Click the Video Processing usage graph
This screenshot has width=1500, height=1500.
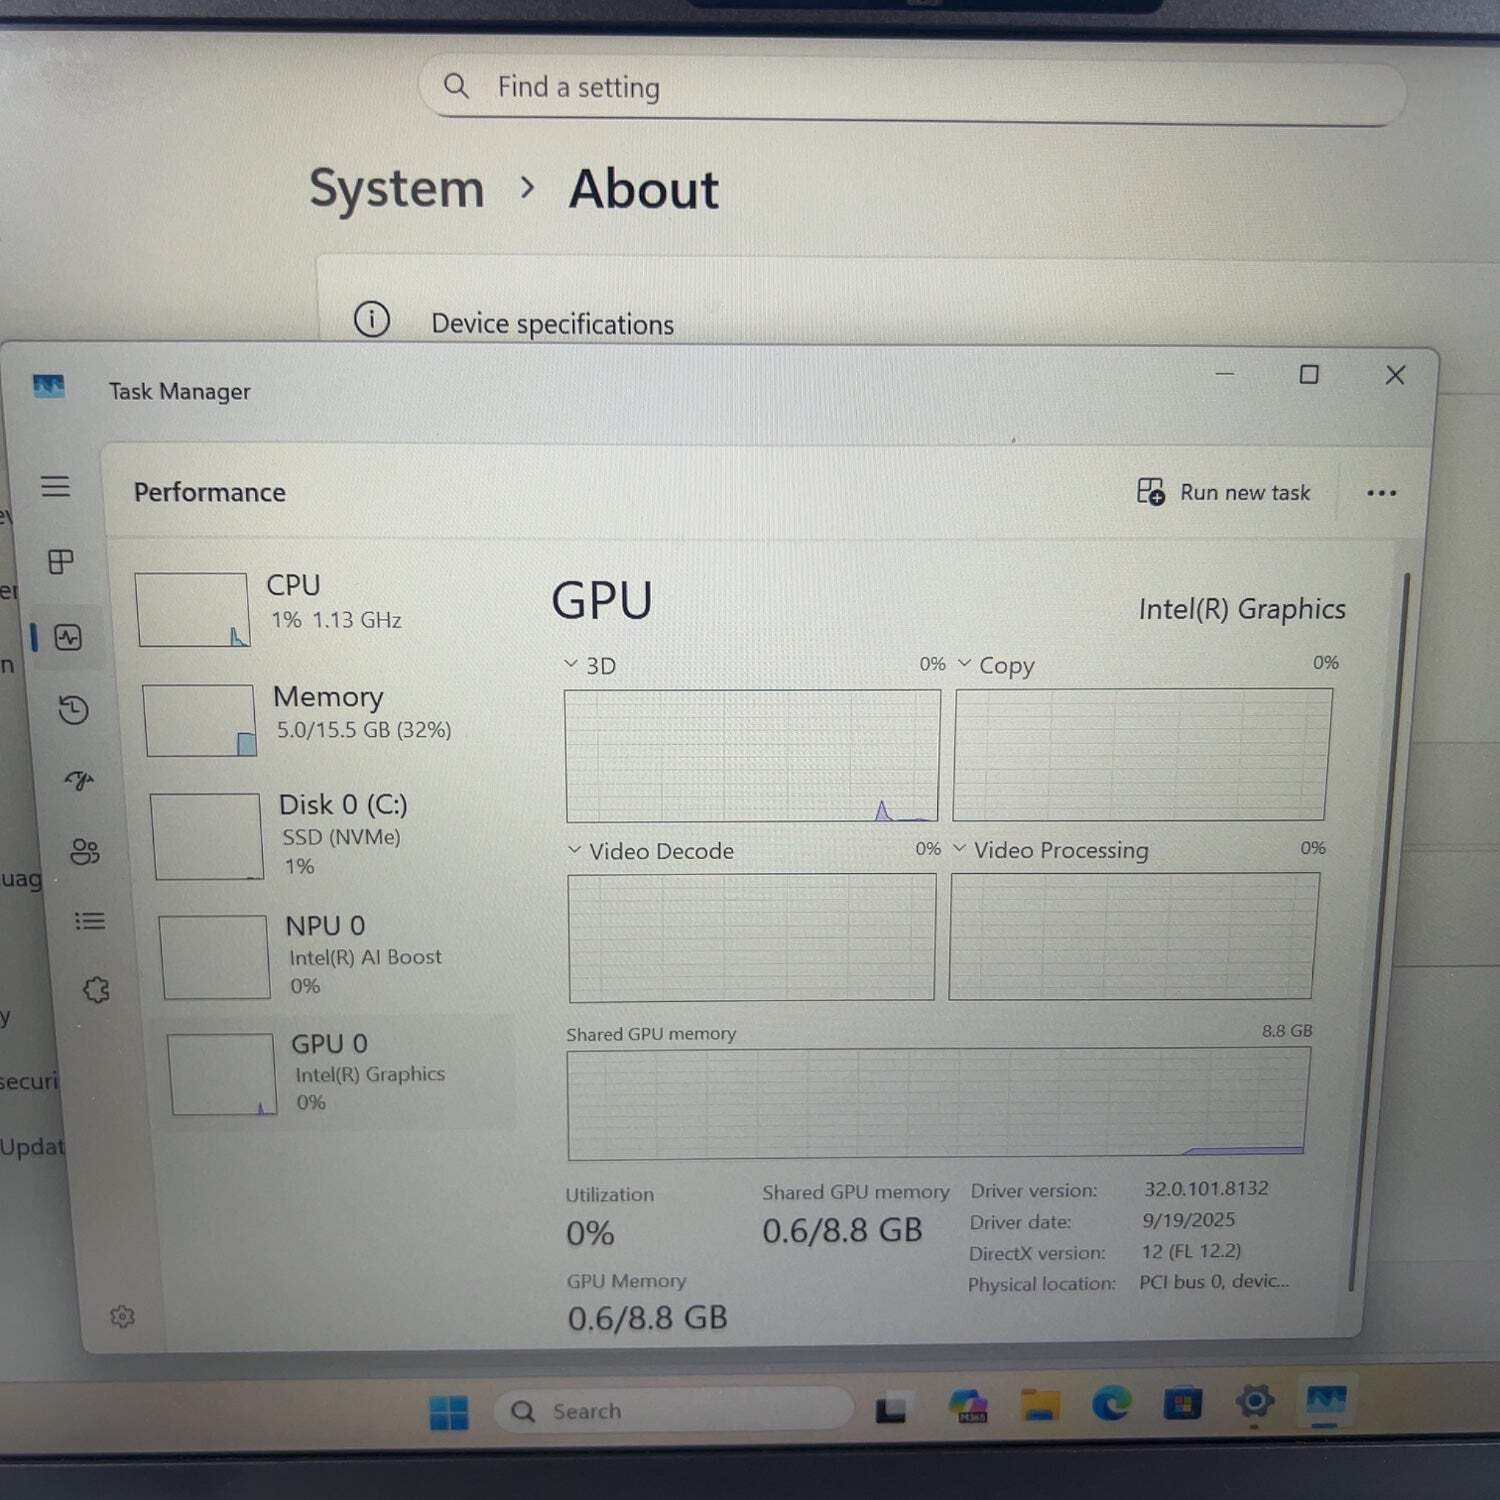pyautogui.click(x=1134, y=935)
